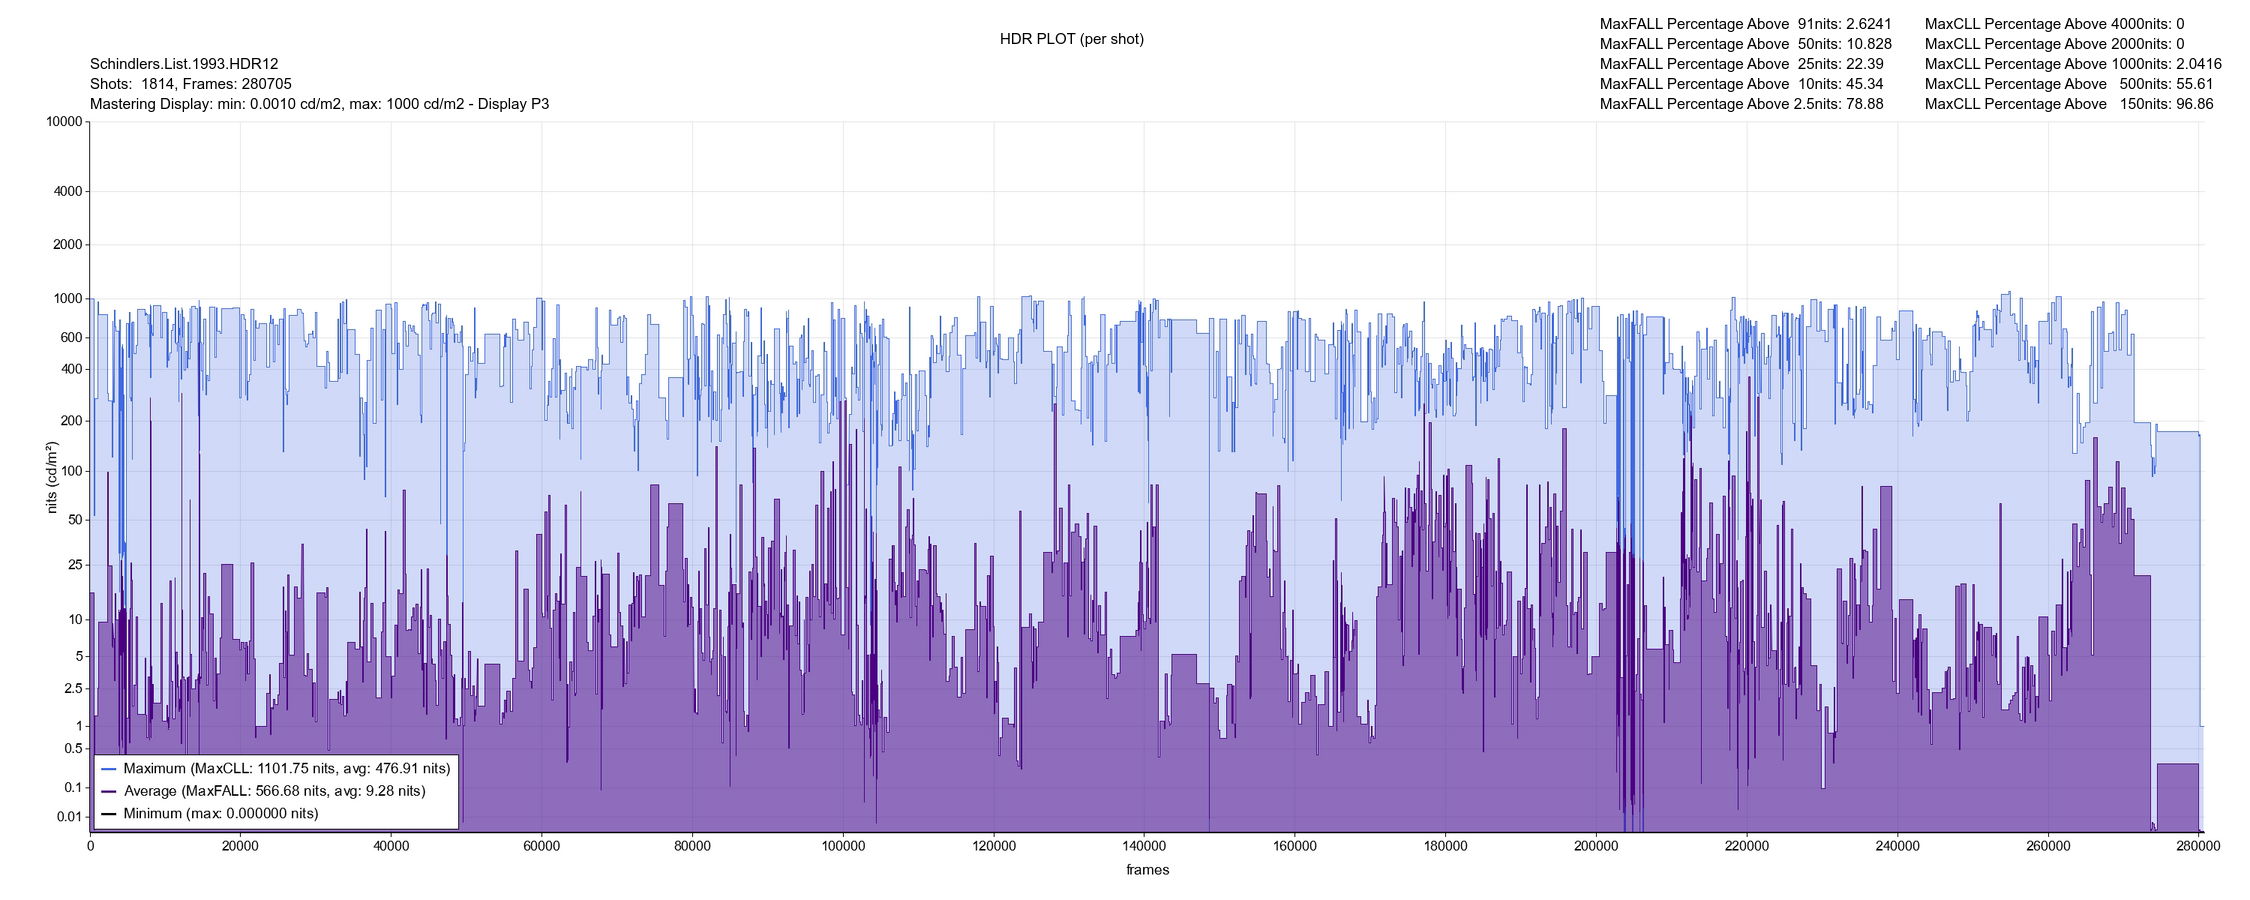Image resolution: width=2250 pixels, height=900 pixels.
Task: Click the HDR PLOT (per shot) title
Action: coord(1071,39)
